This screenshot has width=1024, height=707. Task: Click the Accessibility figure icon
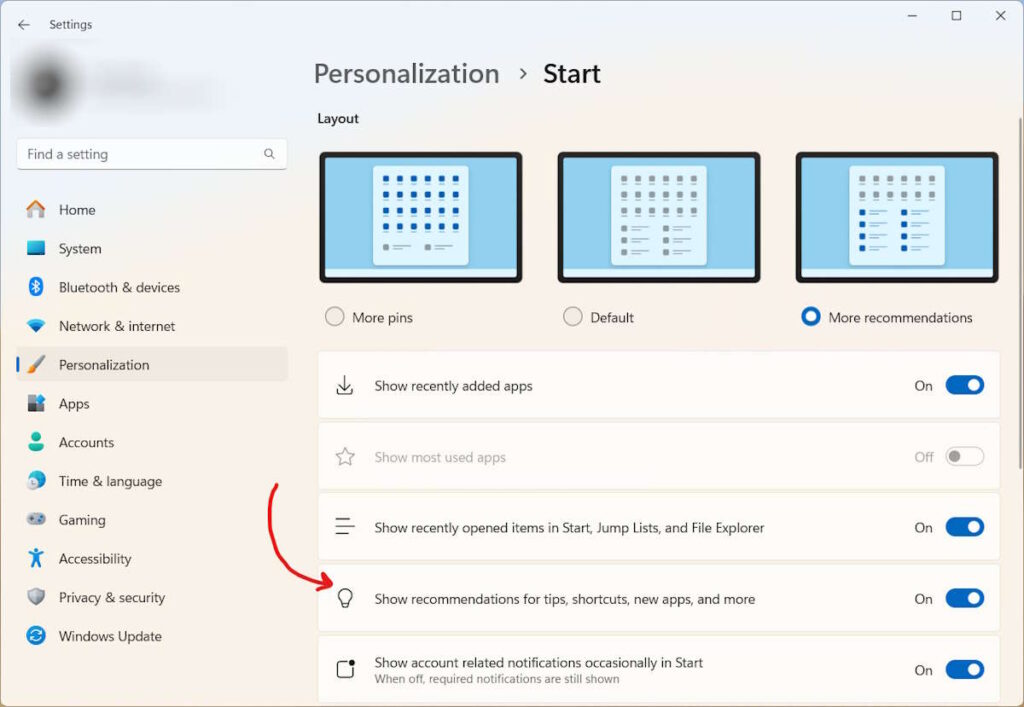click(x=37, y=558)
